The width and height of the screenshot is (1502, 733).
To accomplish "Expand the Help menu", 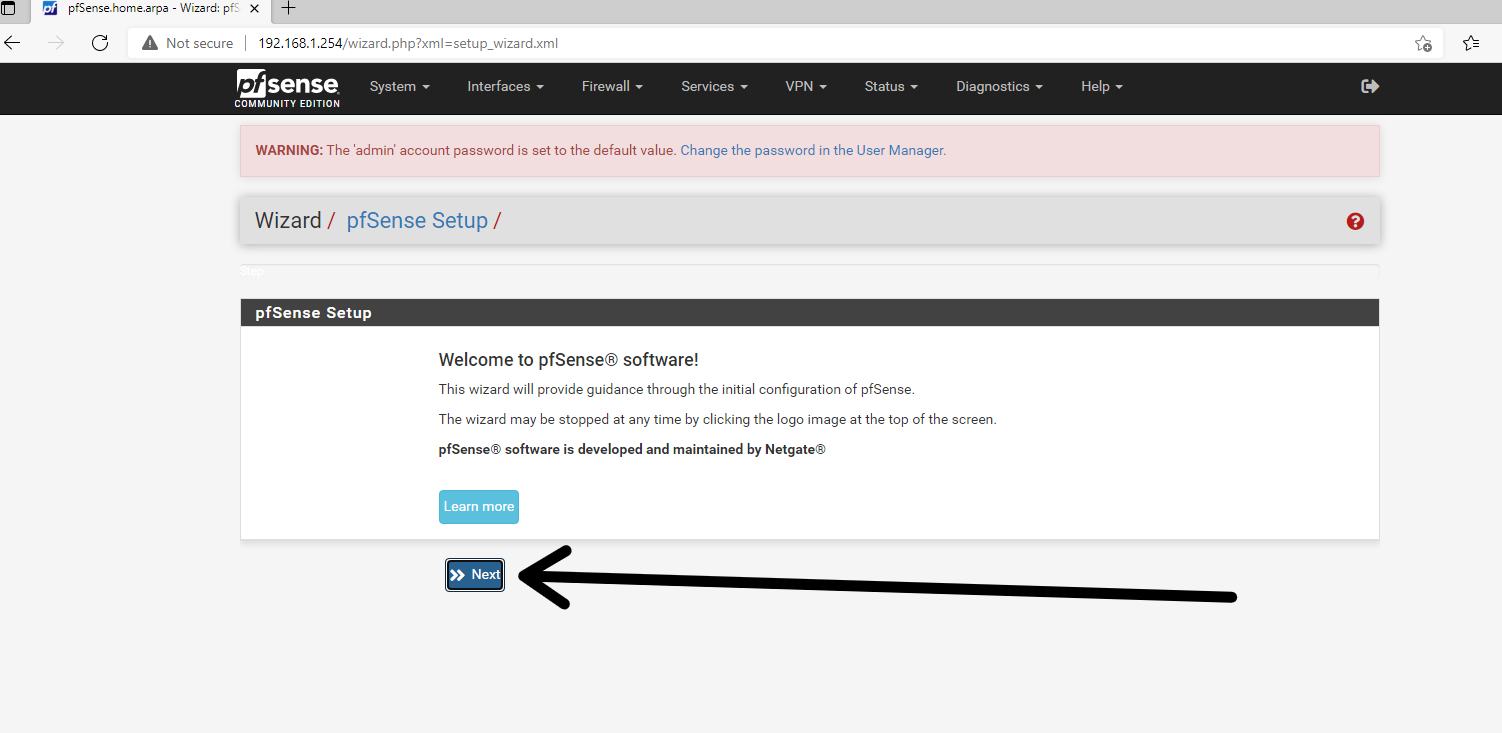I will click(x=1102, y=86).
